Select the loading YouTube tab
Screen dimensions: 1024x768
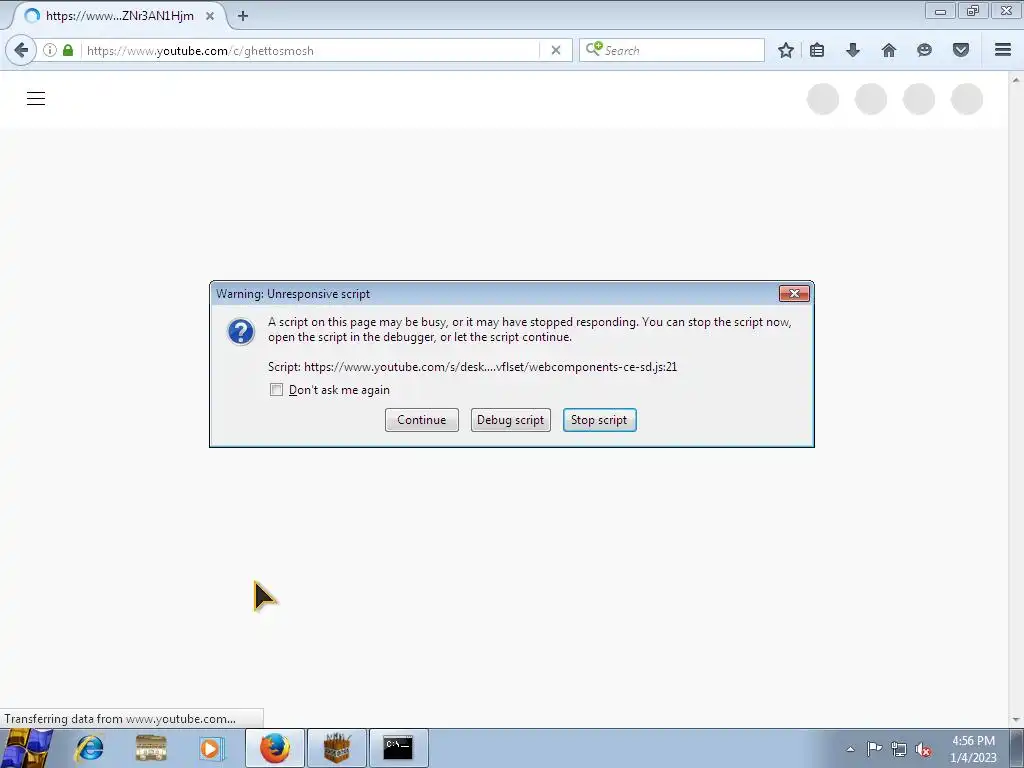pos(118,16)
